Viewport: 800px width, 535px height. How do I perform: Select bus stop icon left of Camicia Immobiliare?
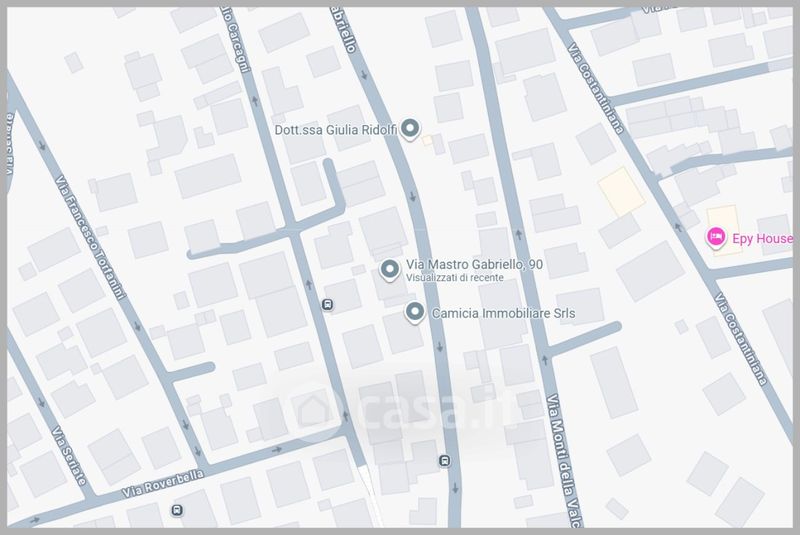coord(327,305)
